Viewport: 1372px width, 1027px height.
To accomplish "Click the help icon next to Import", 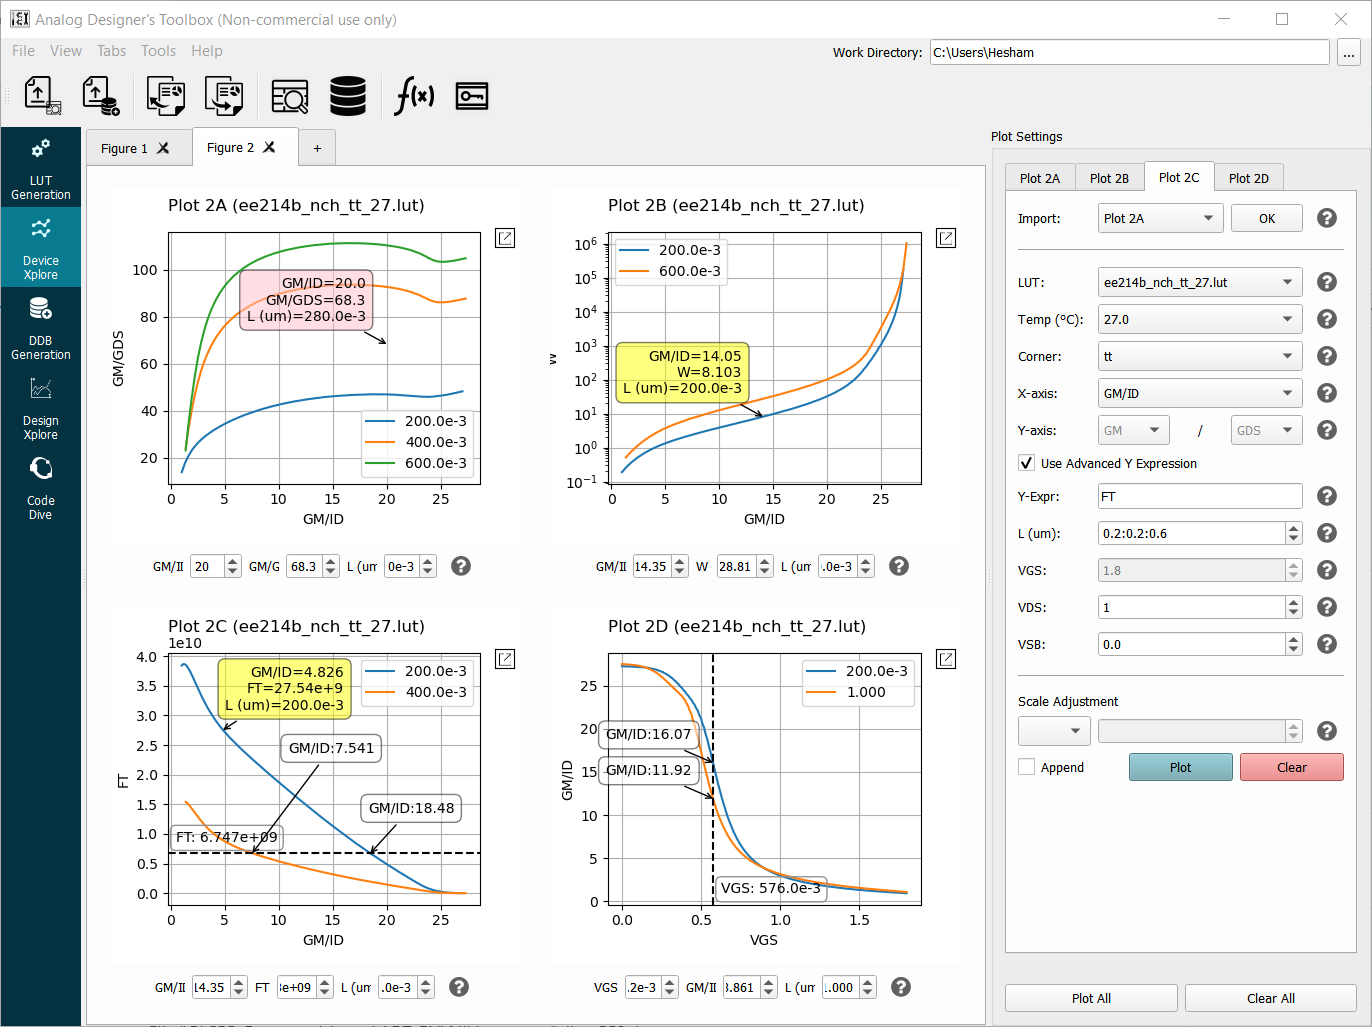I will coord(1327,218).
